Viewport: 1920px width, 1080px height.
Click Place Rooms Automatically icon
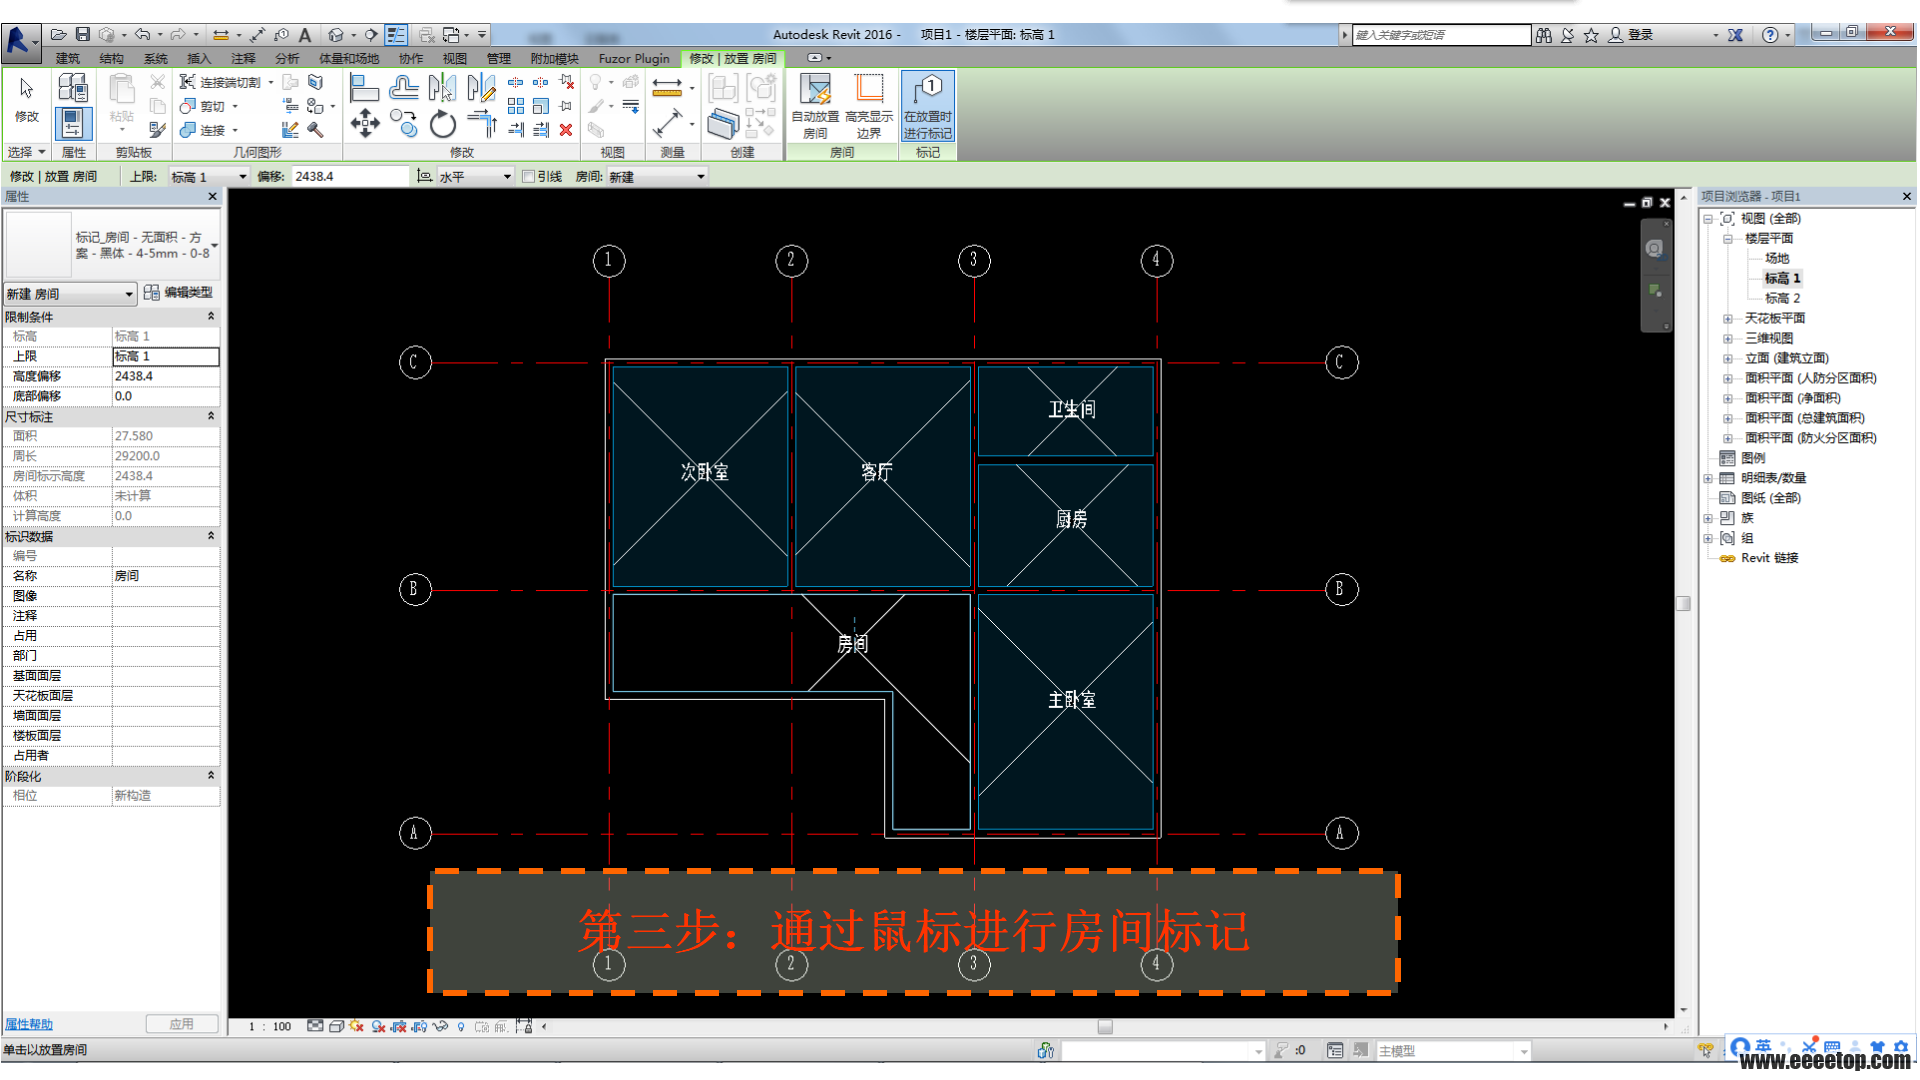pos(815,106)
